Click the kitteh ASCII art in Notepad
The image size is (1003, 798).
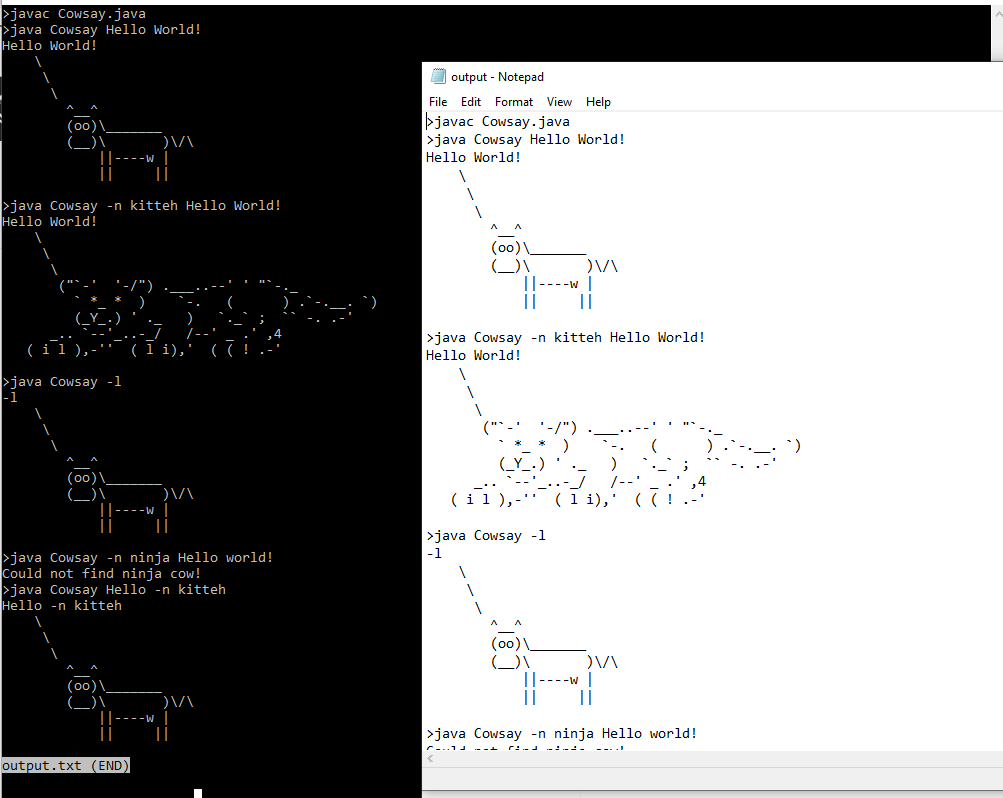coord(626,464)
